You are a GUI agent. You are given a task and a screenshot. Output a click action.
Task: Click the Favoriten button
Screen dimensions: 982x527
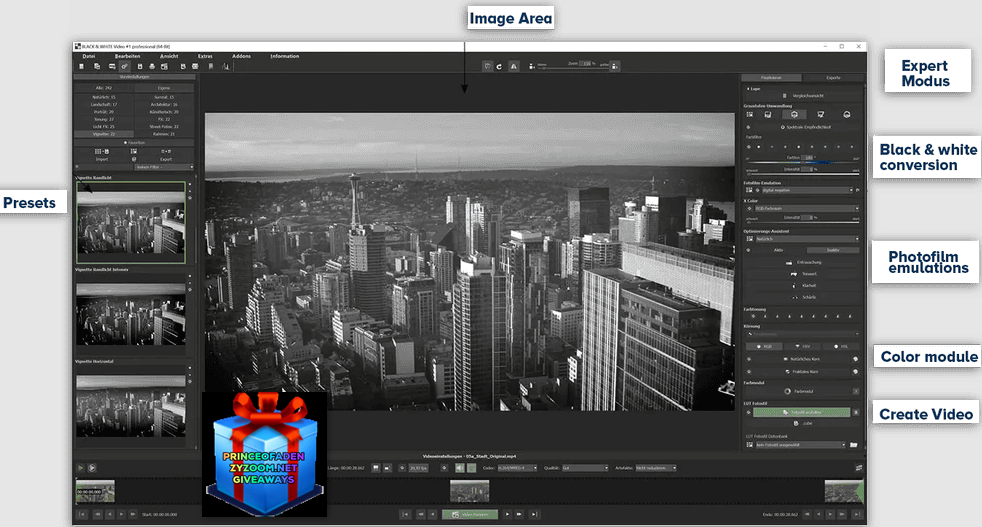click(134, 143)
